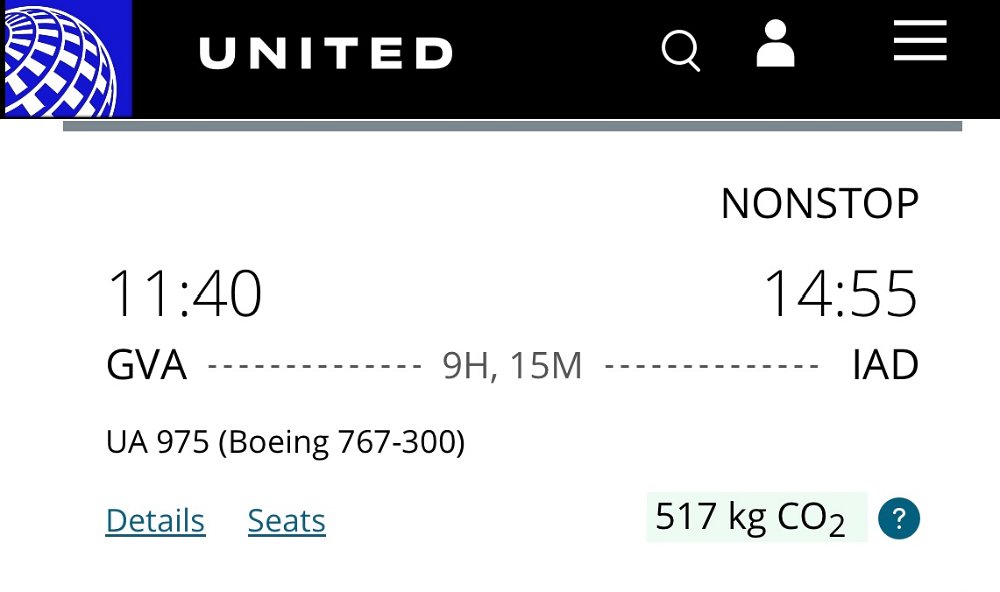Click the gray bar below the header

(512, 127)
